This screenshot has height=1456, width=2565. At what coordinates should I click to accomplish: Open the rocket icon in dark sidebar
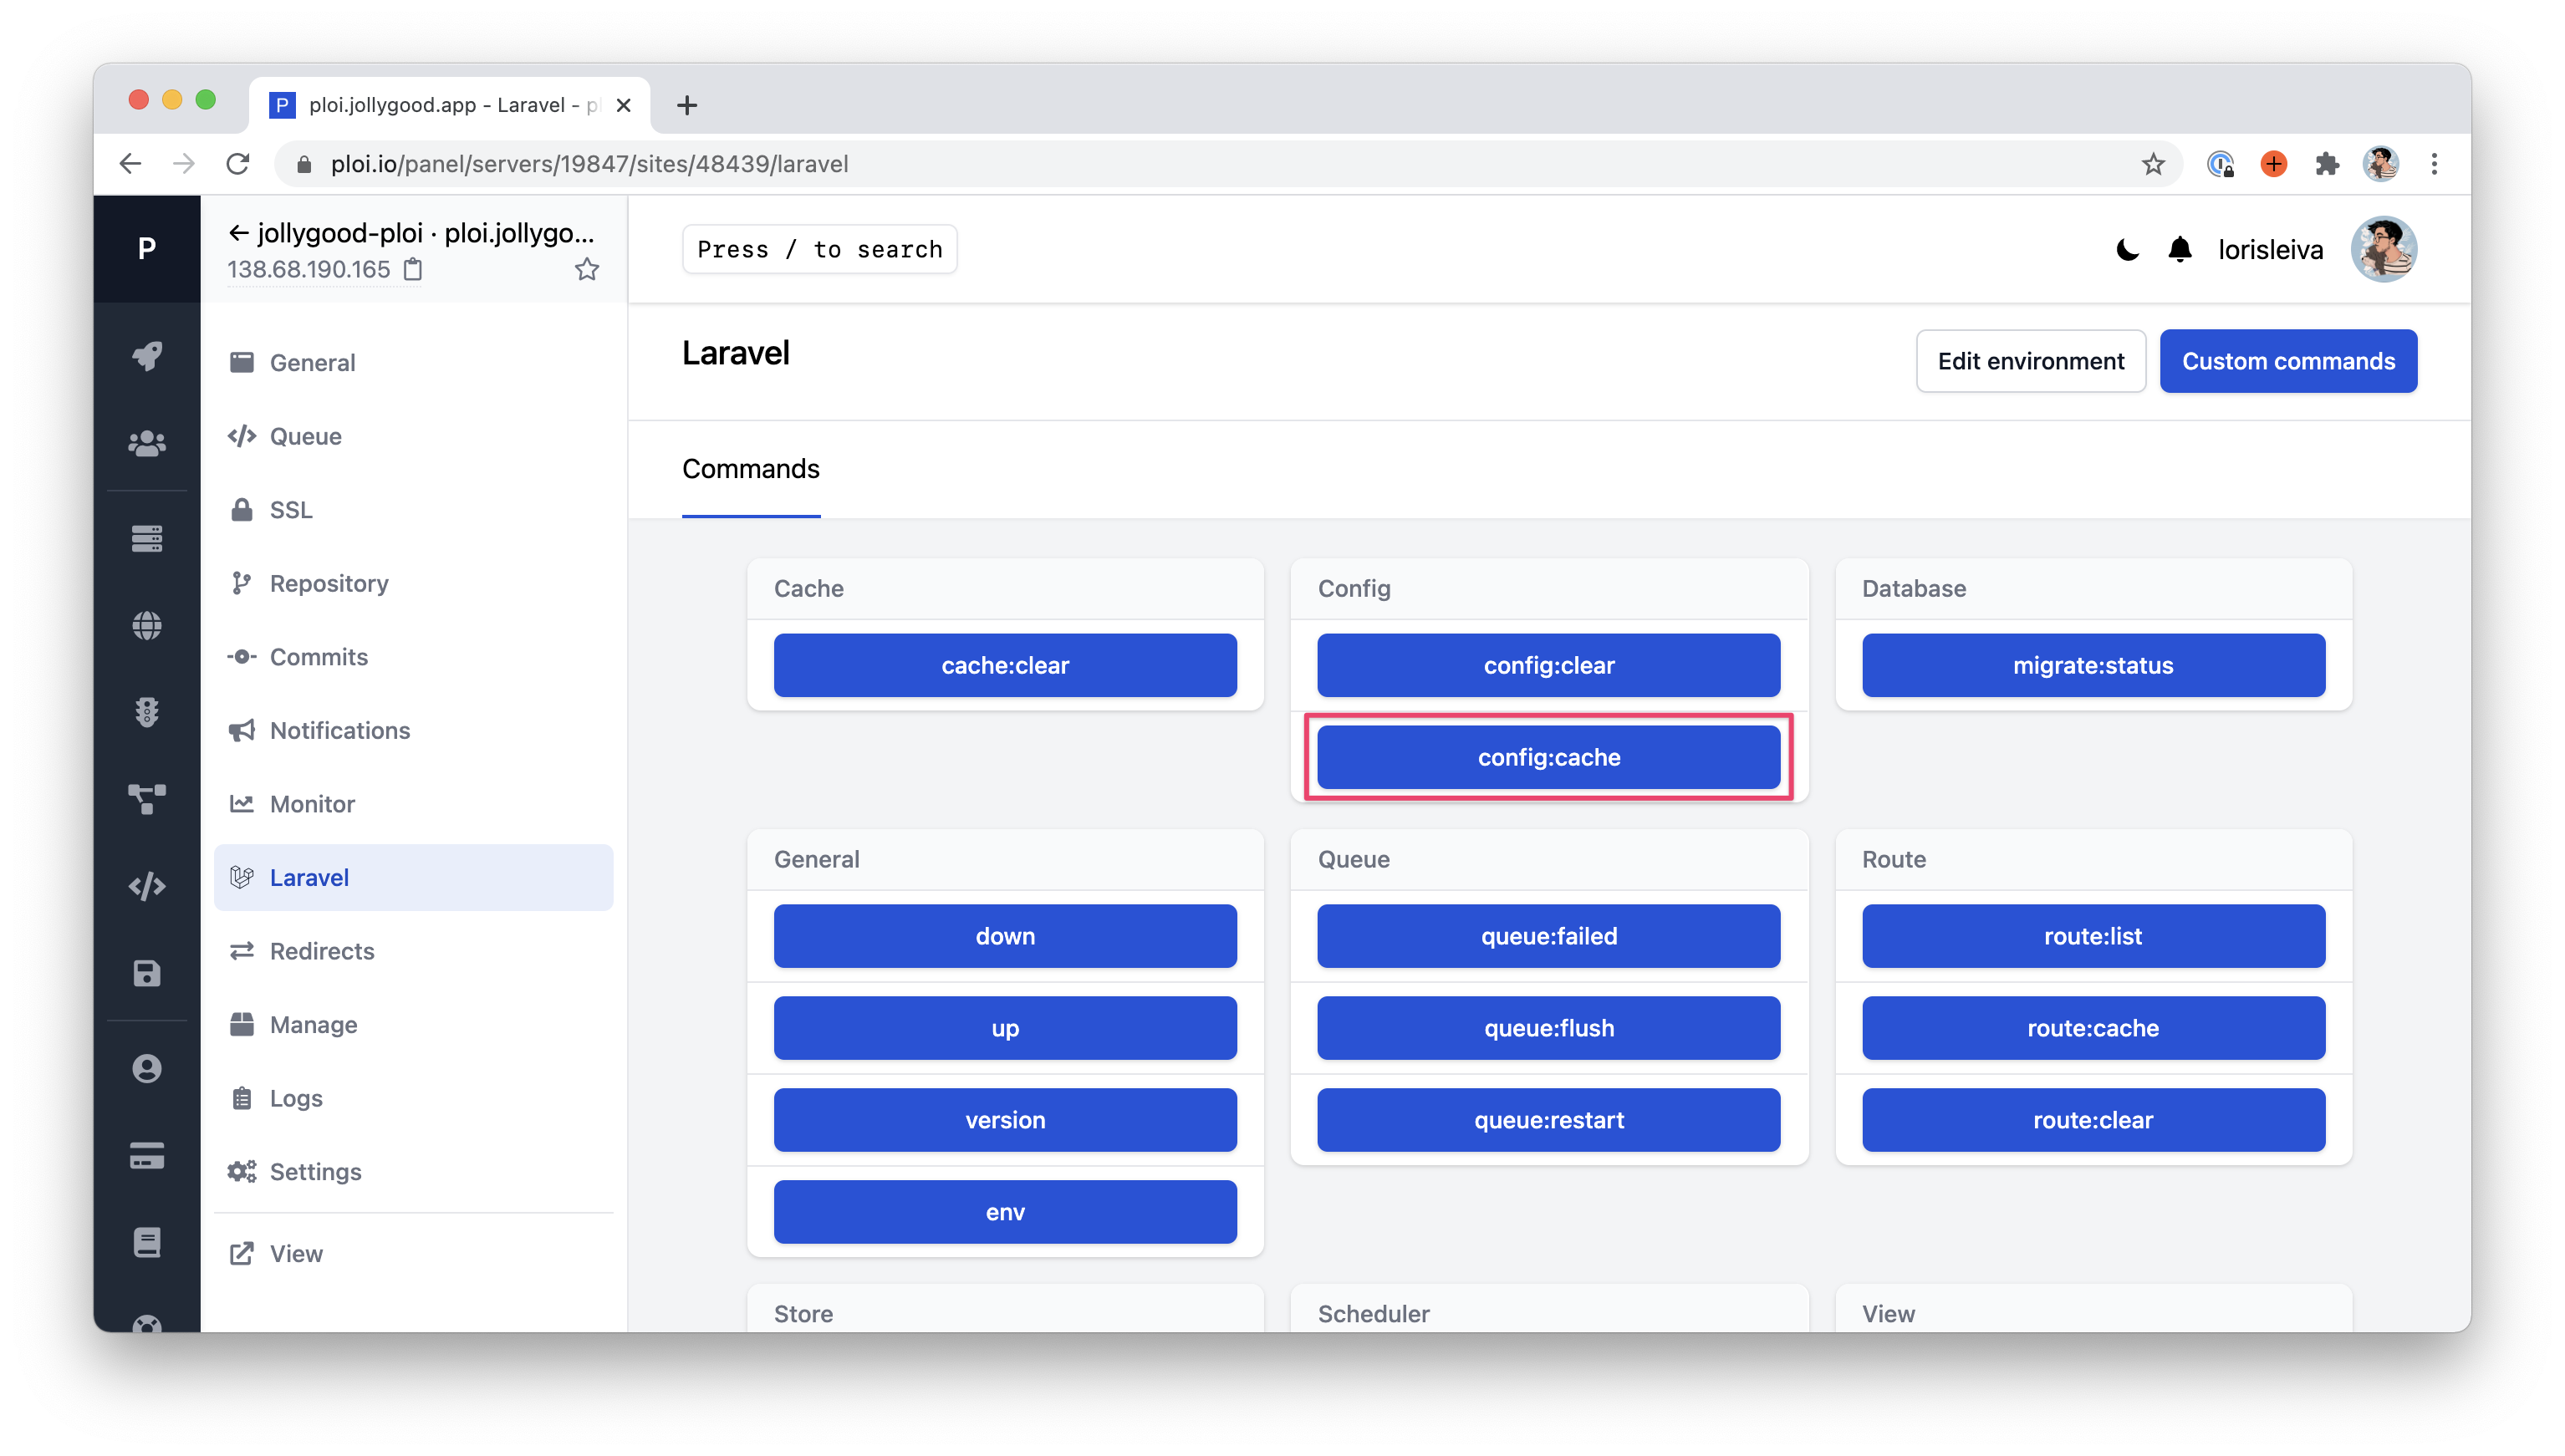147,355
